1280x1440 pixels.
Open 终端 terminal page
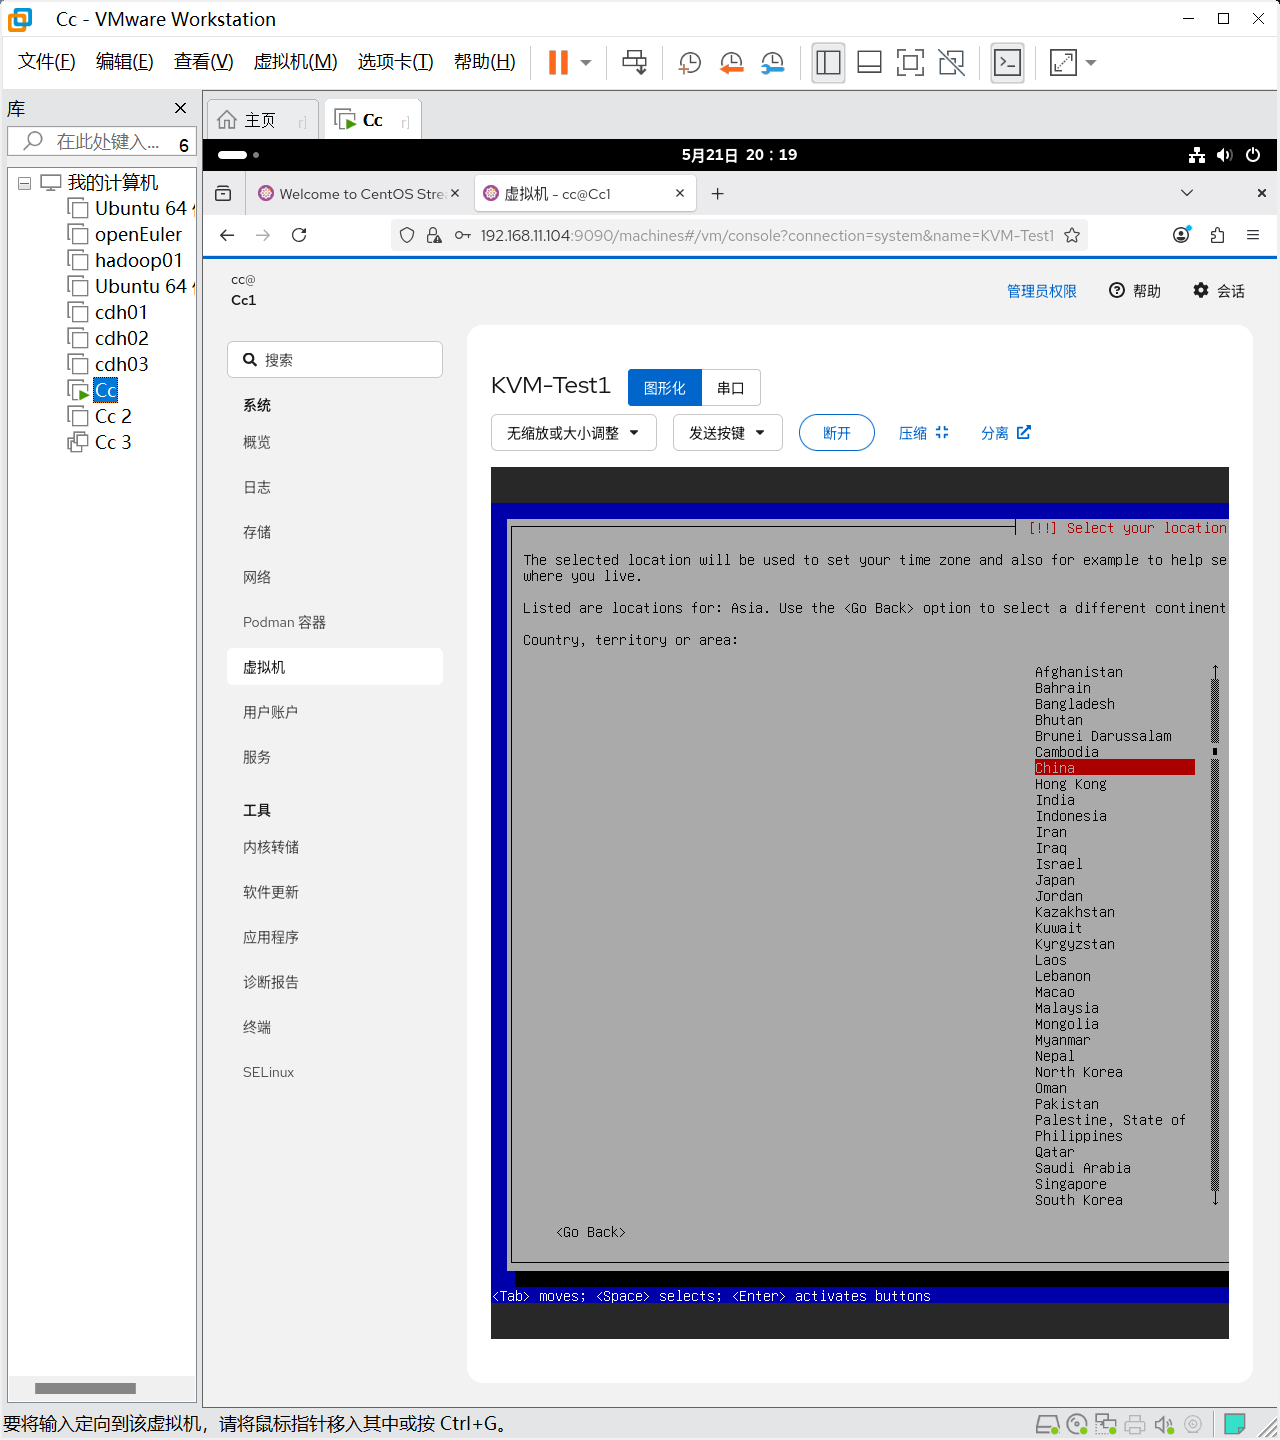pos(335,1027)
